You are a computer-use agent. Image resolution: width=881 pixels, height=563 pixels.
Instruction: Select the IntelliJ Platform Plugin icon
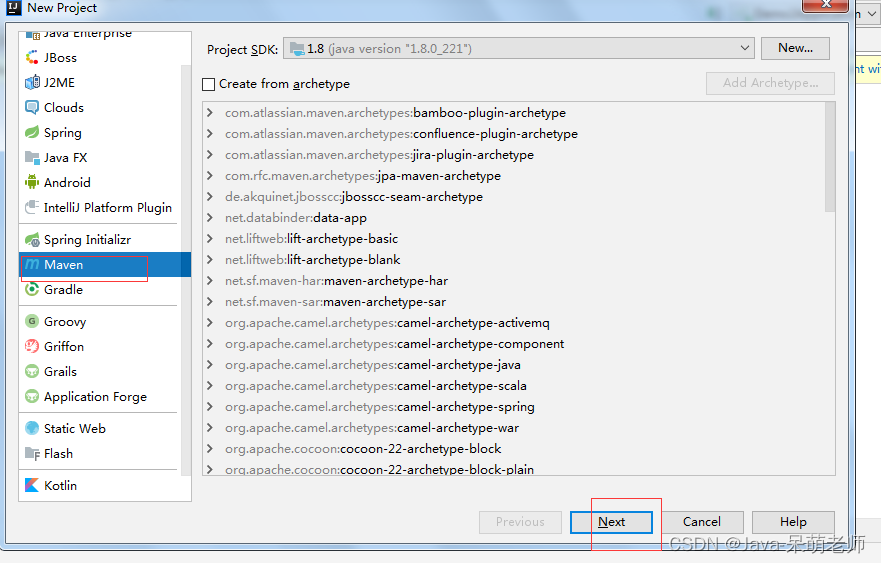[32, 207]
